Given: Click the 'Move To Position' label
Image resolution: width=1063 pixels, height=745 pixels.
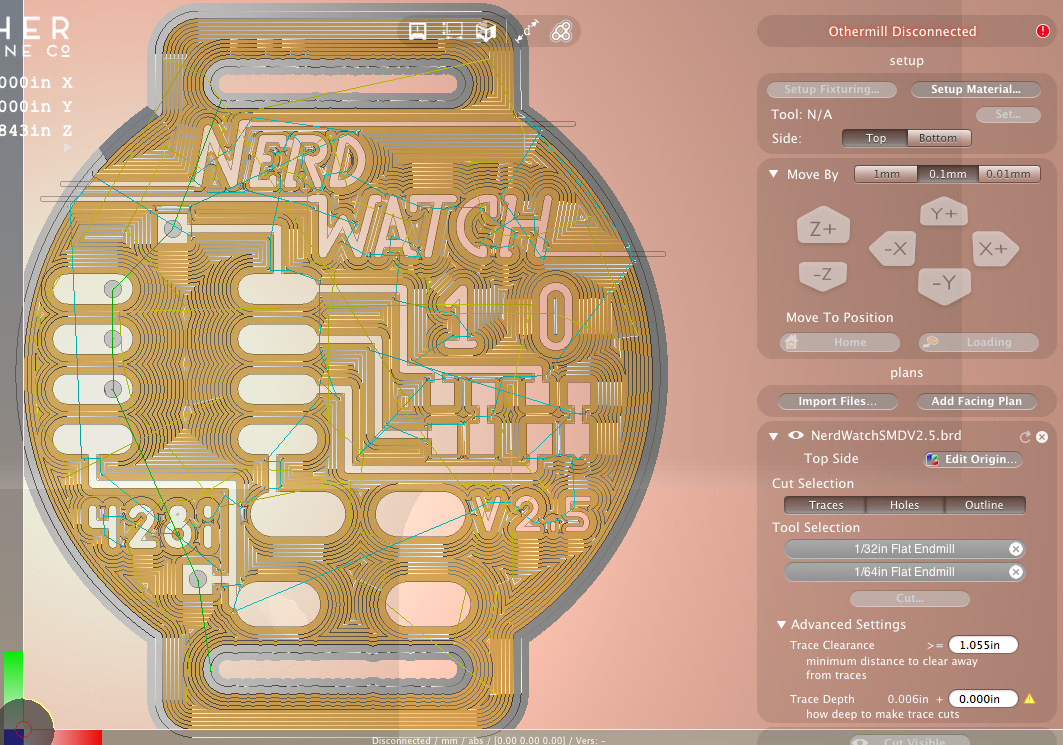Looking at the screenshot, I should 839,317.
